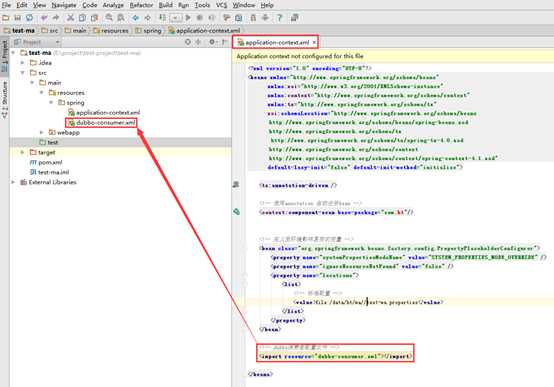
Task: Hide the Project tool window
Action: (225, 42)
